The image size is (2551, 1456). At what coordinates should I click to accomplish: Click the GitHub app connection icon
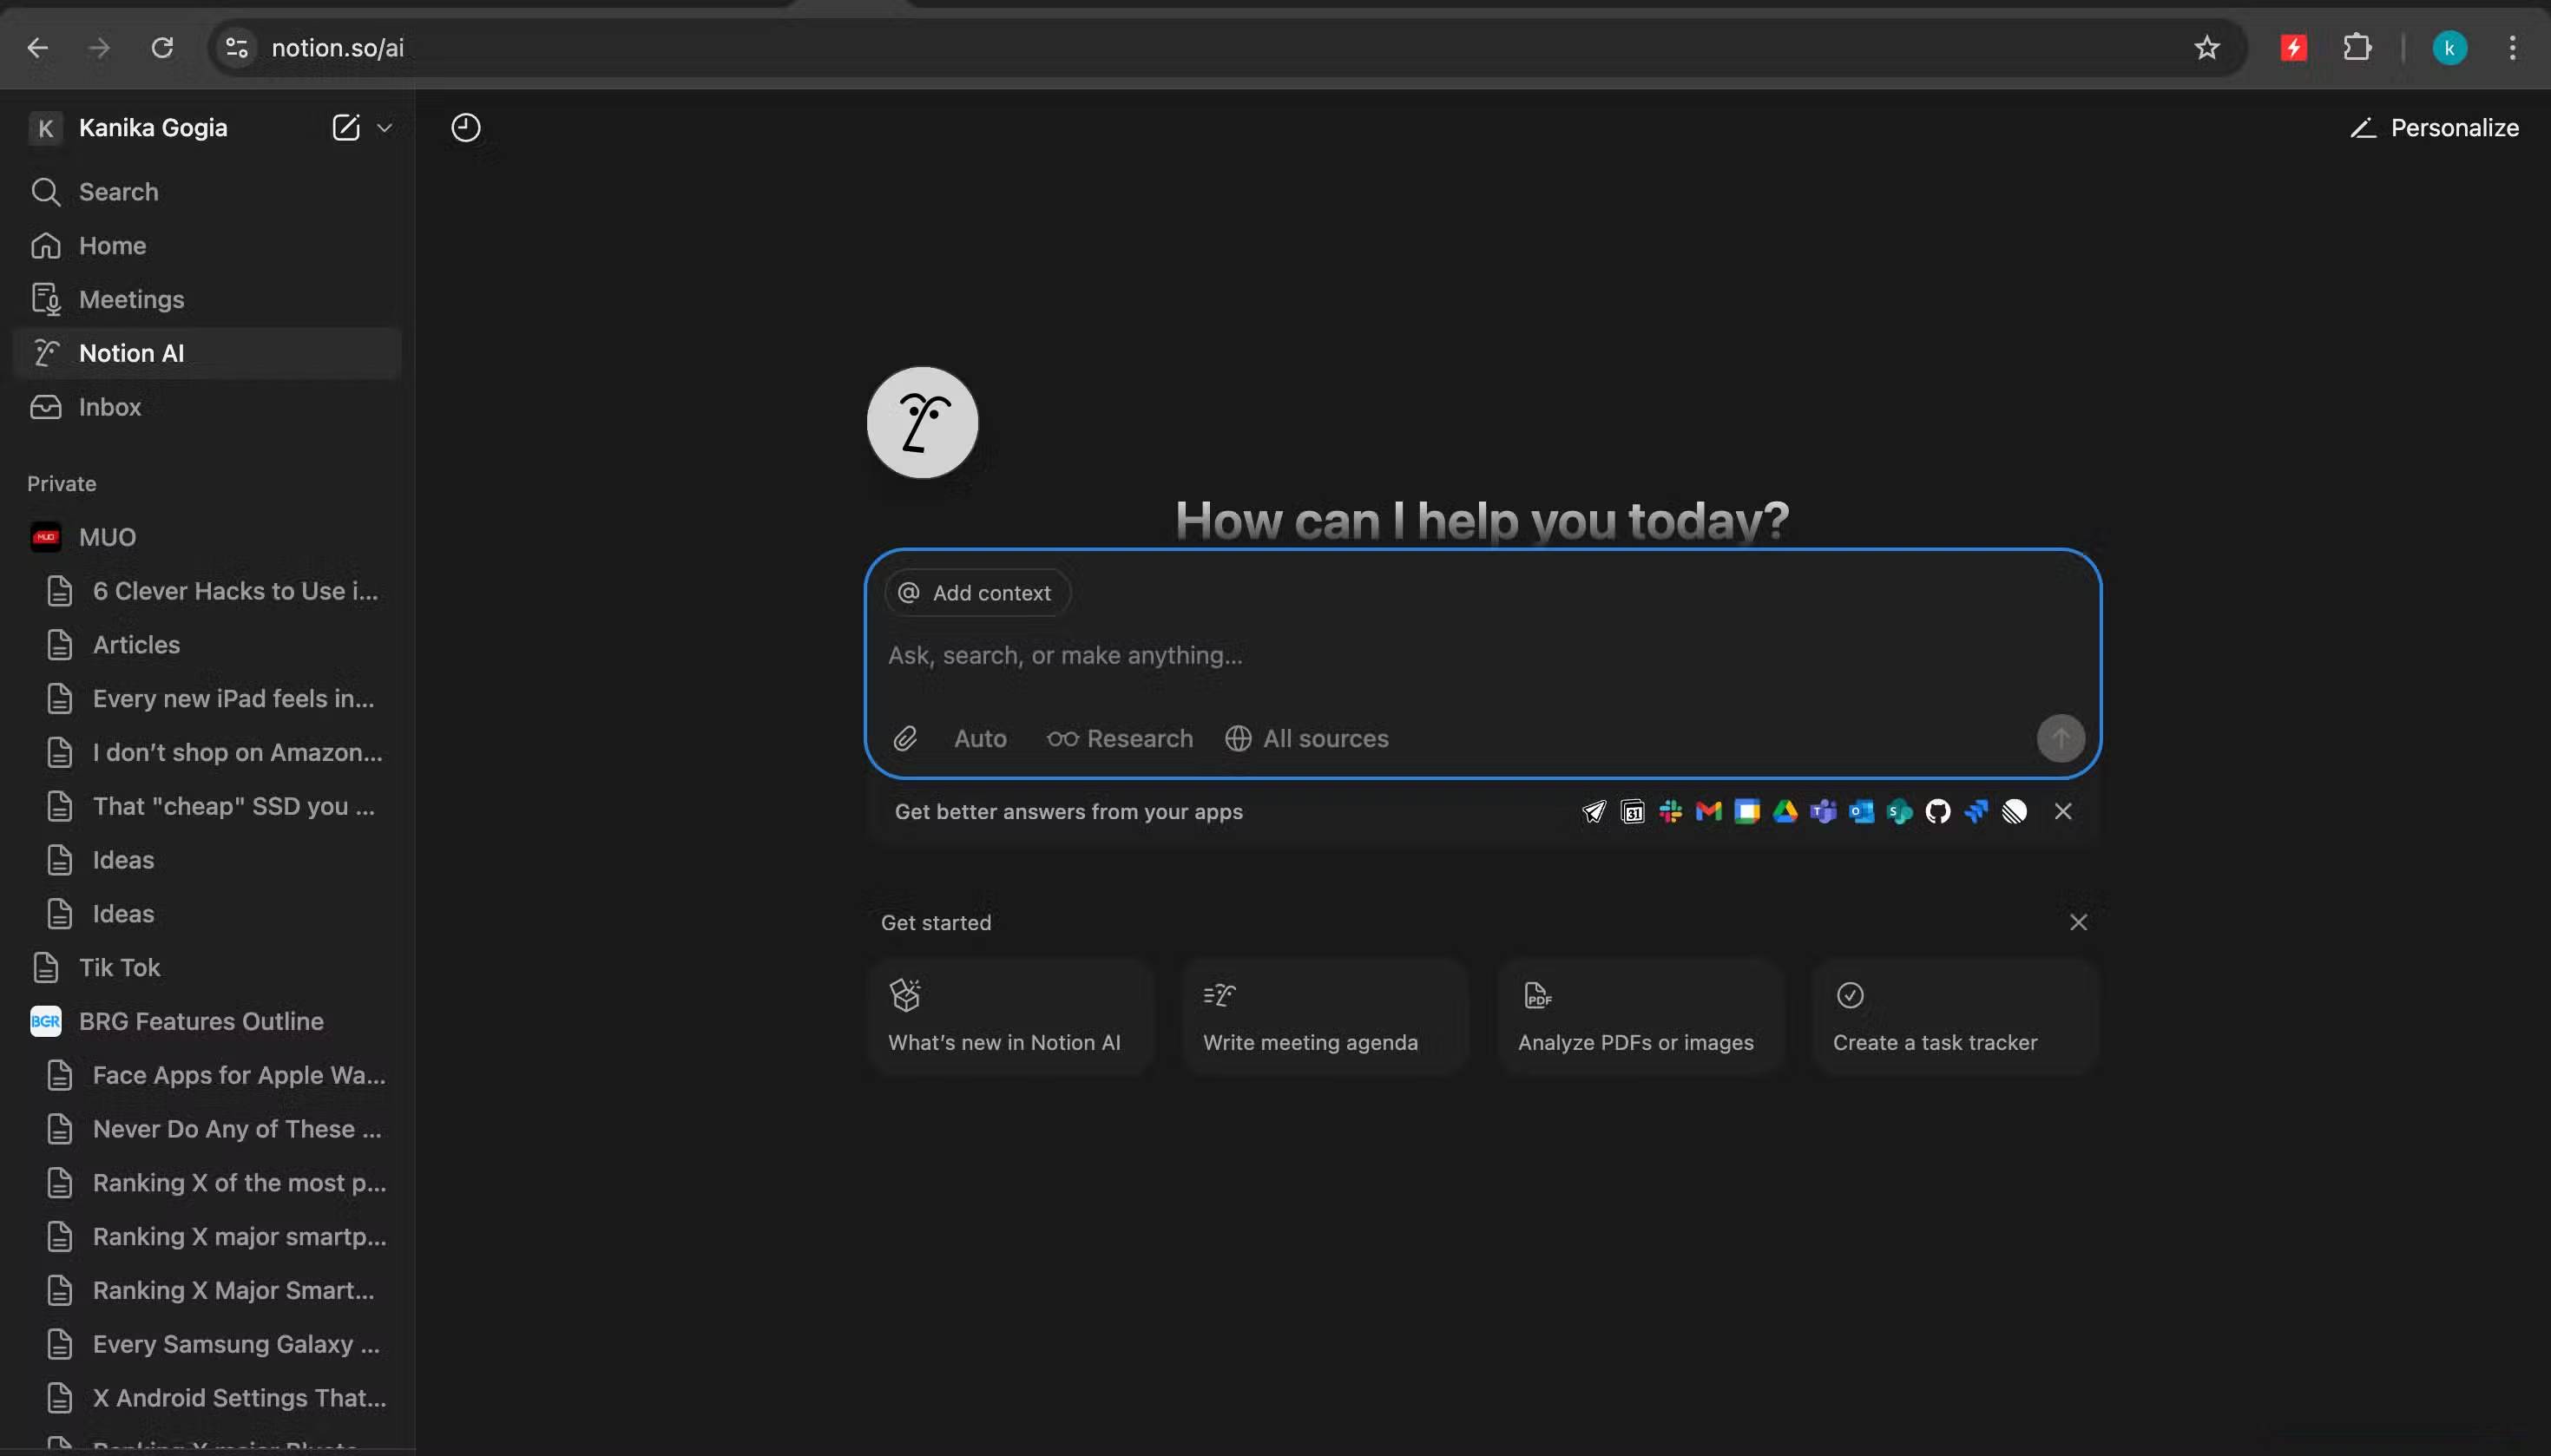1938,812
